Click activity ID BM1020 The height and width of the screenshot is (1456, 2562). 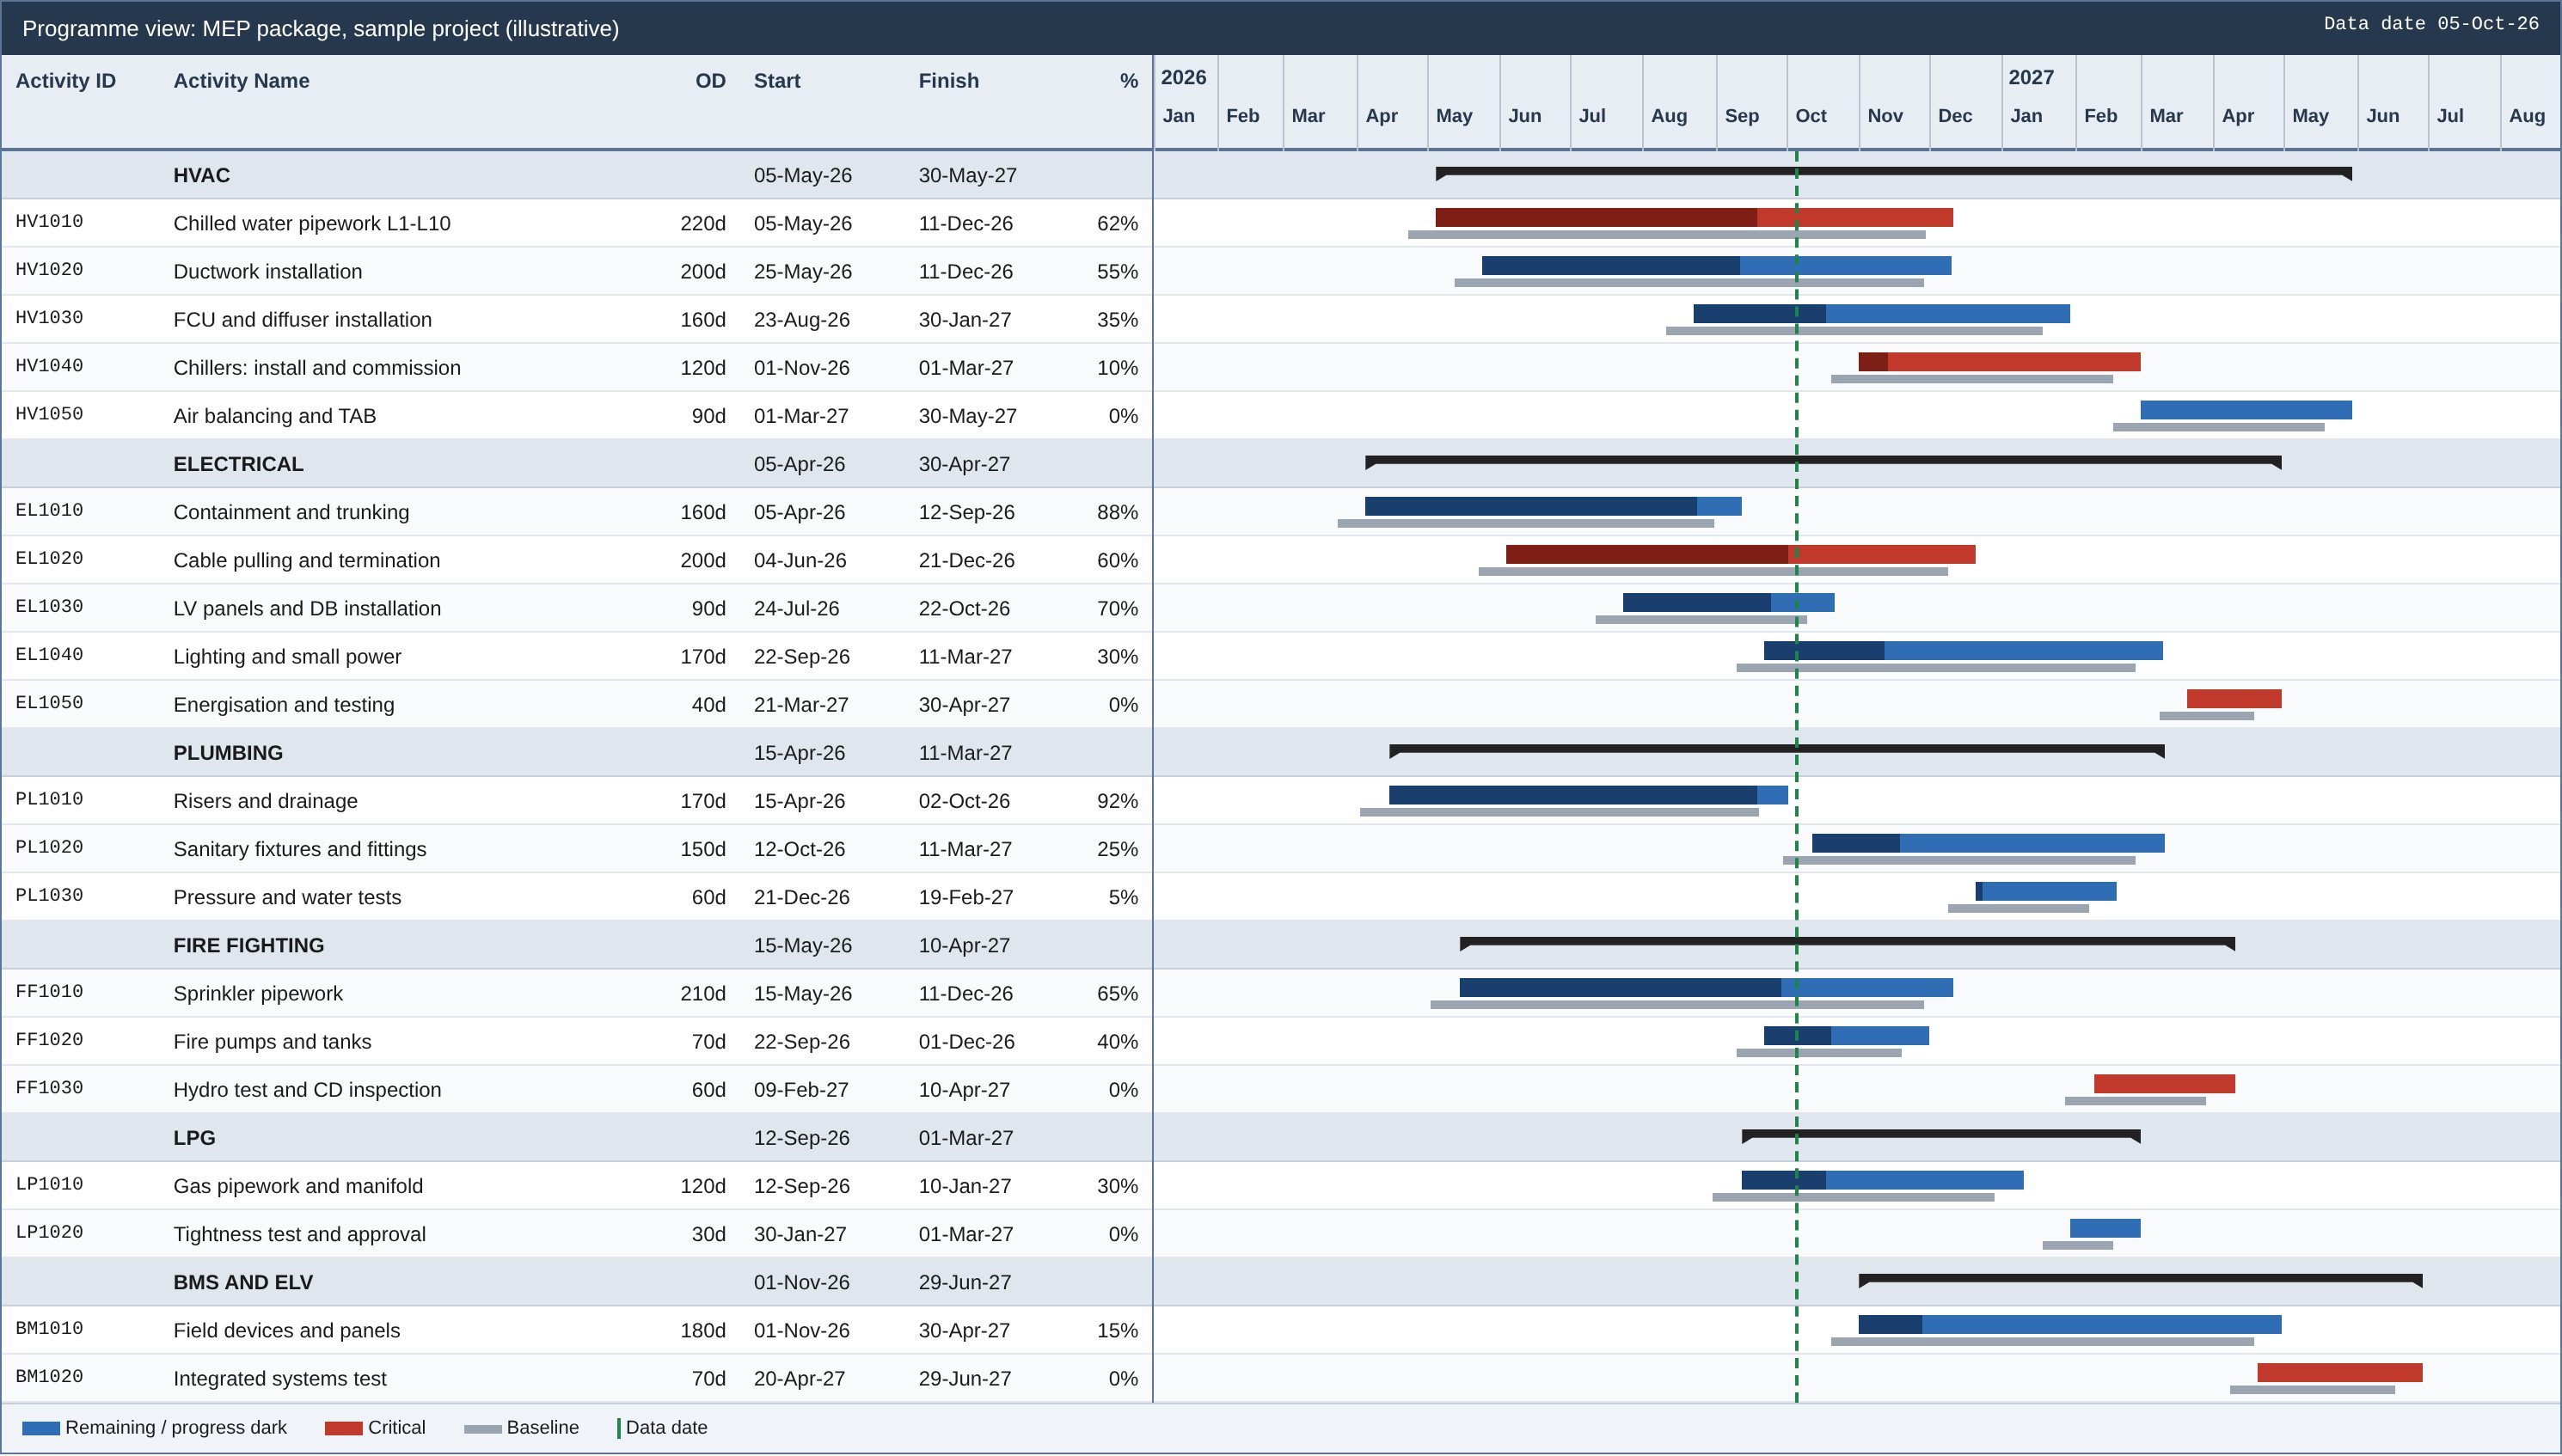(x=49, y=1376)
